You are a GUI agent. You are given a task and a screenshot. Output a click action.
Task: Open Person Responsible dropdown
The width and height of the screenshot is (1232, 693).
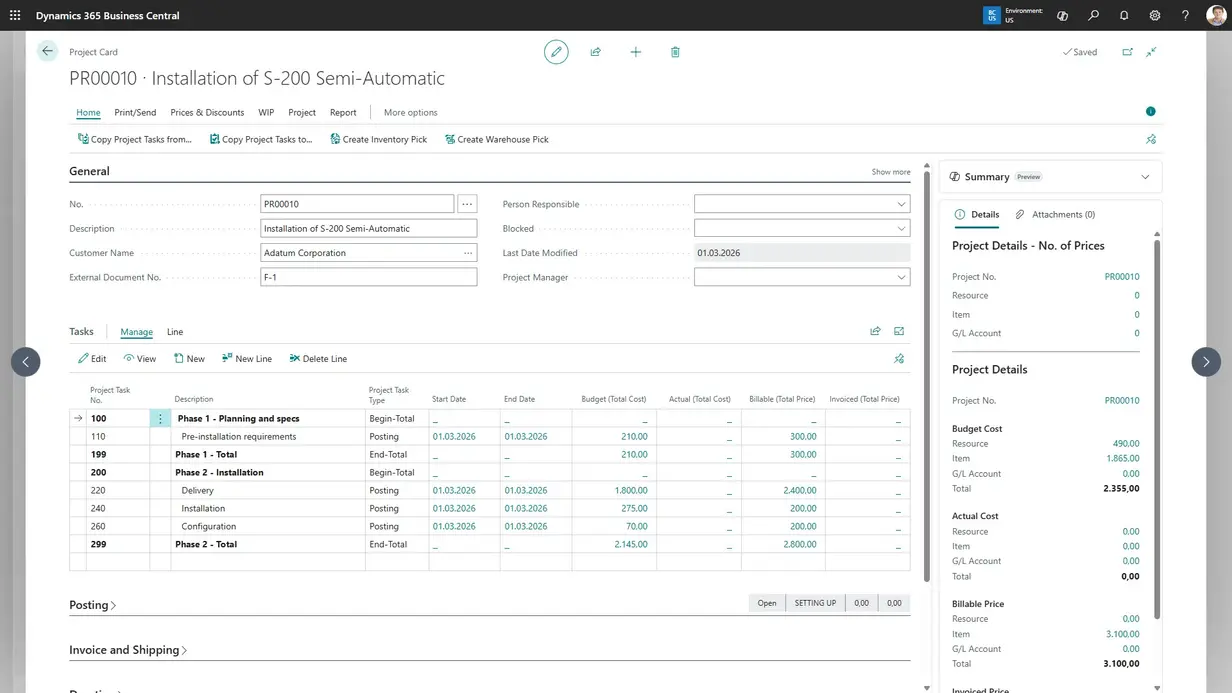pos(901,204)
